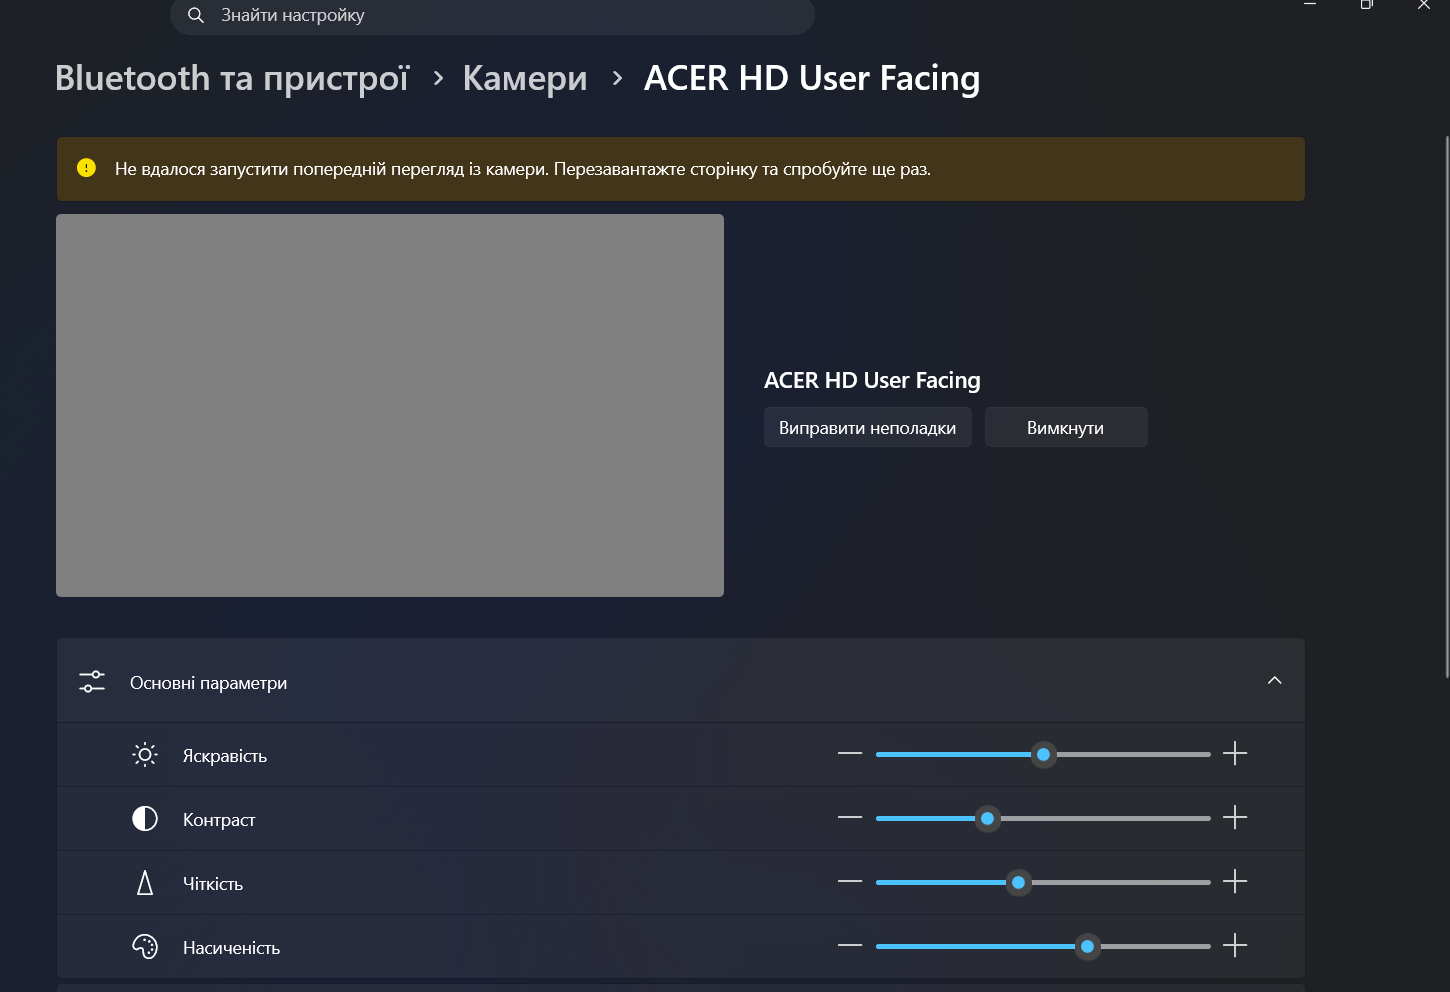Decrease Контраст with minus button
The width and height of the screenshot is (1450, 992).
[850, 818]
